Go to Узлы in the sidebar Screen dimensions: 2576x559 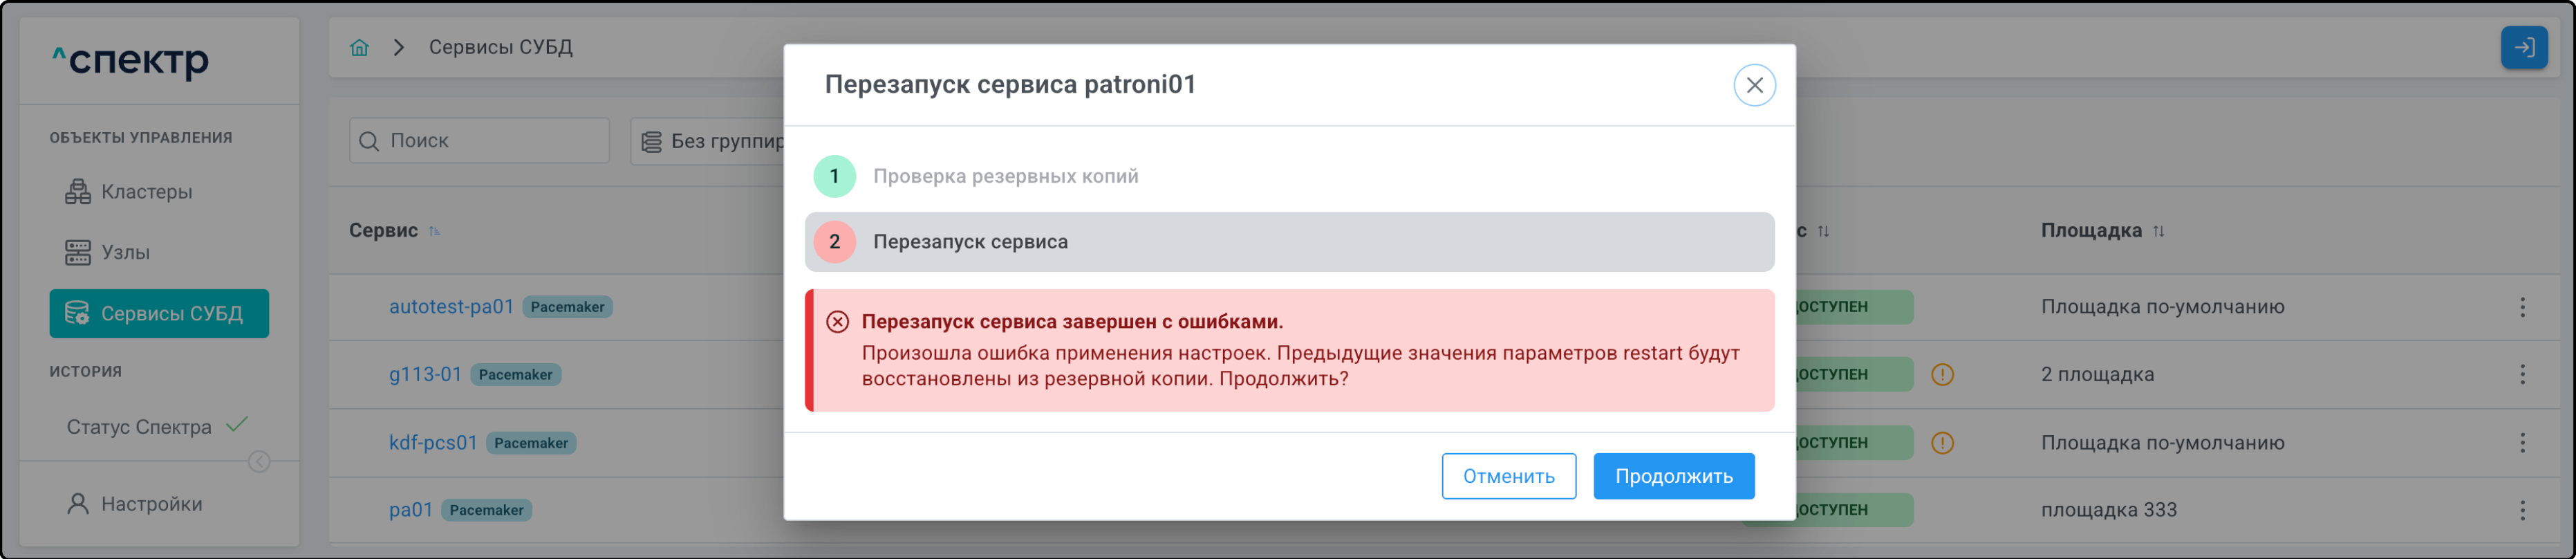(125, 252)
